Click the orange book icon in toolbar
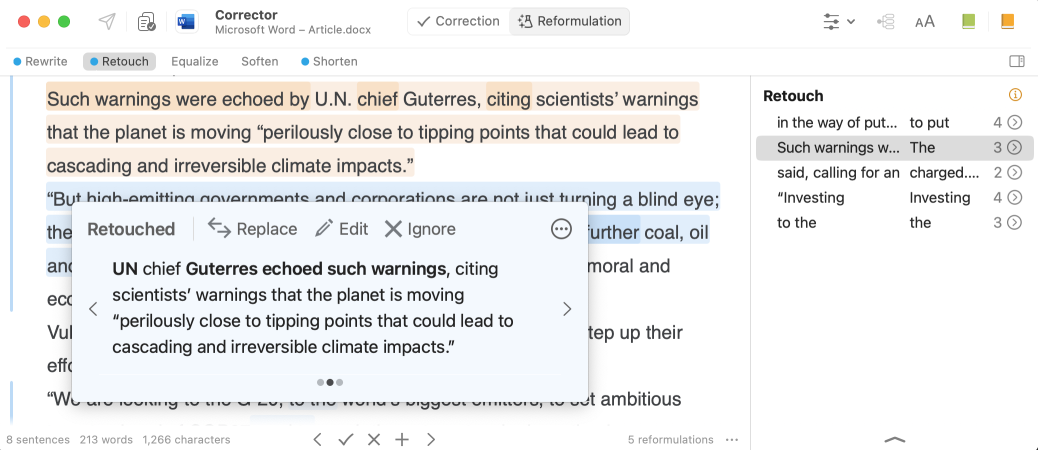 [1007, 21]
